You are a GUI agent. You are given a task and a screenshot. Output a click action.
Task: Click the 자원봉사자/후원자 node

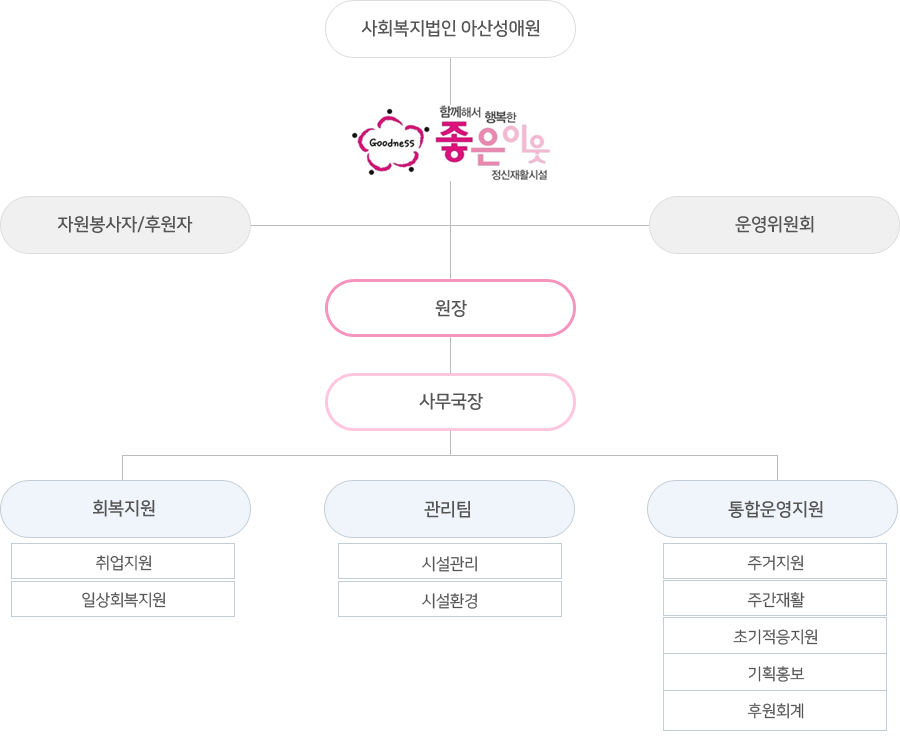[125, 224]
